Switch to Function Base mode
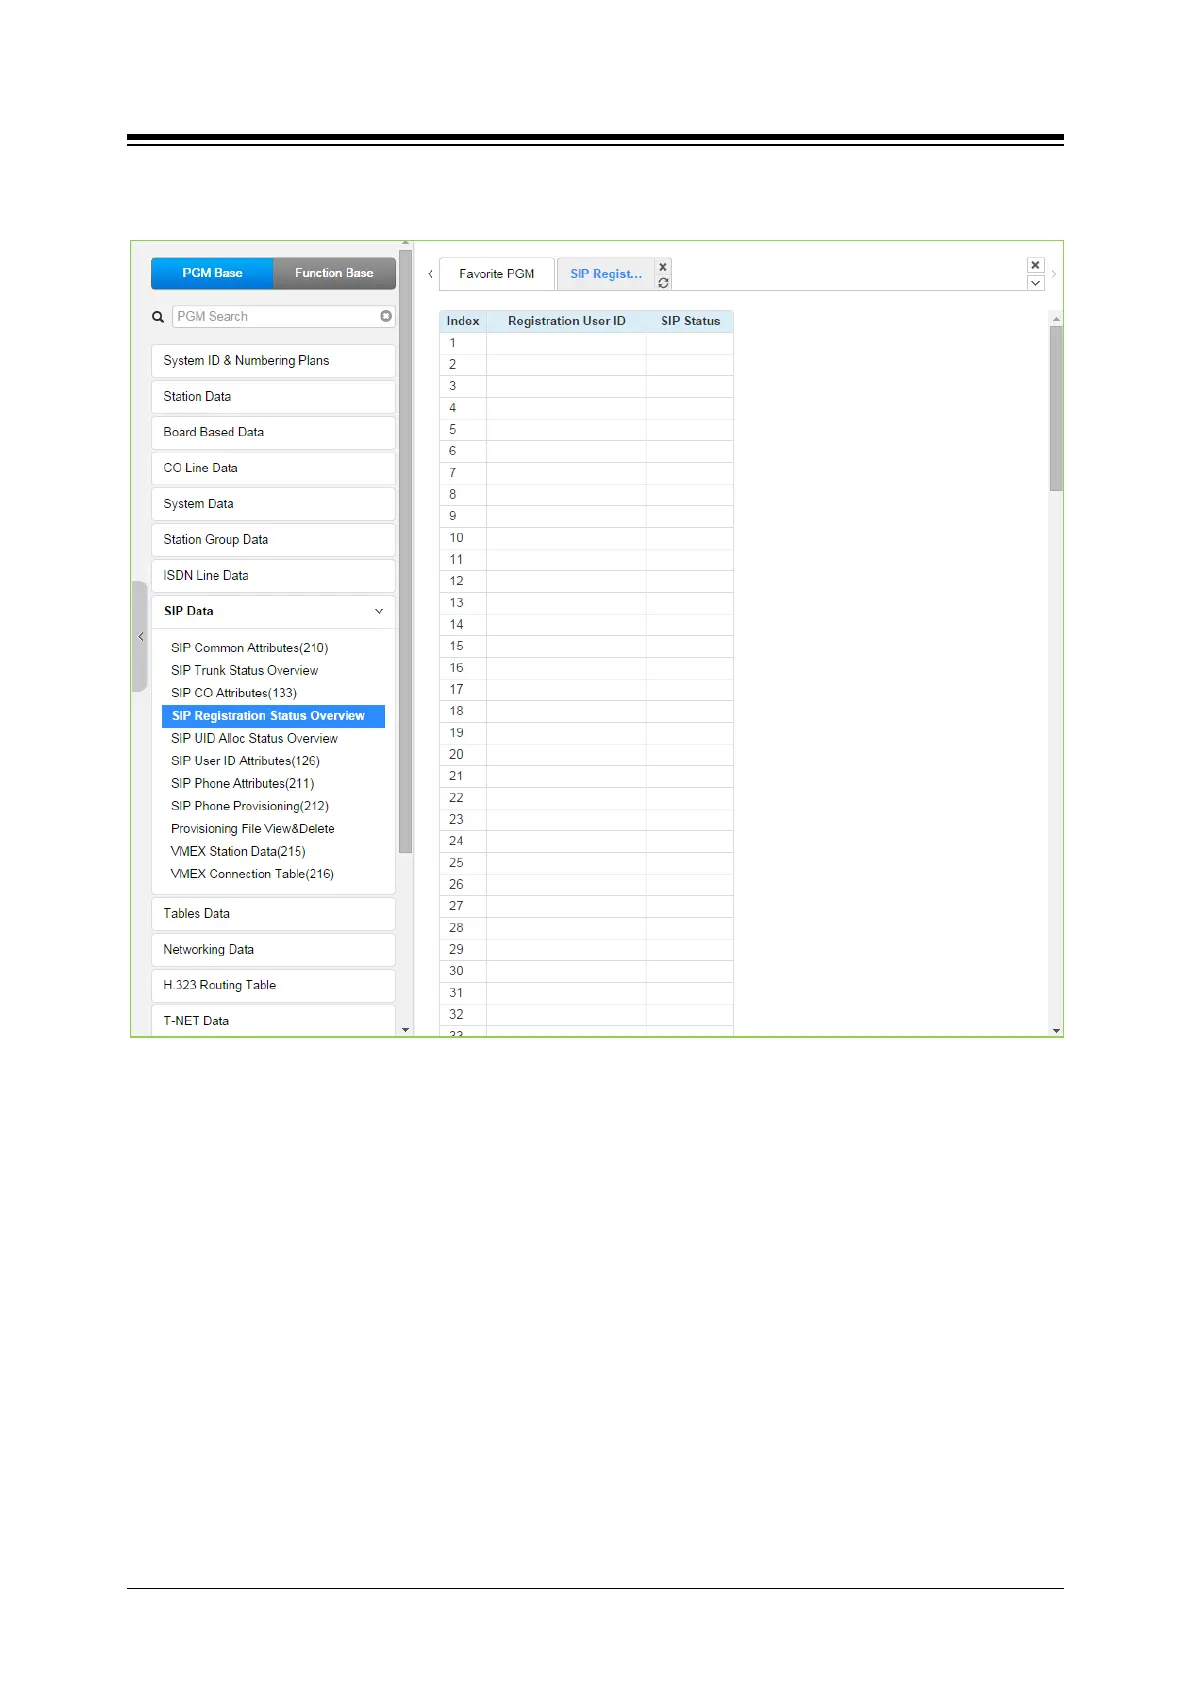Viewport: 1191px width, 1684px height. tap(334, 273)
